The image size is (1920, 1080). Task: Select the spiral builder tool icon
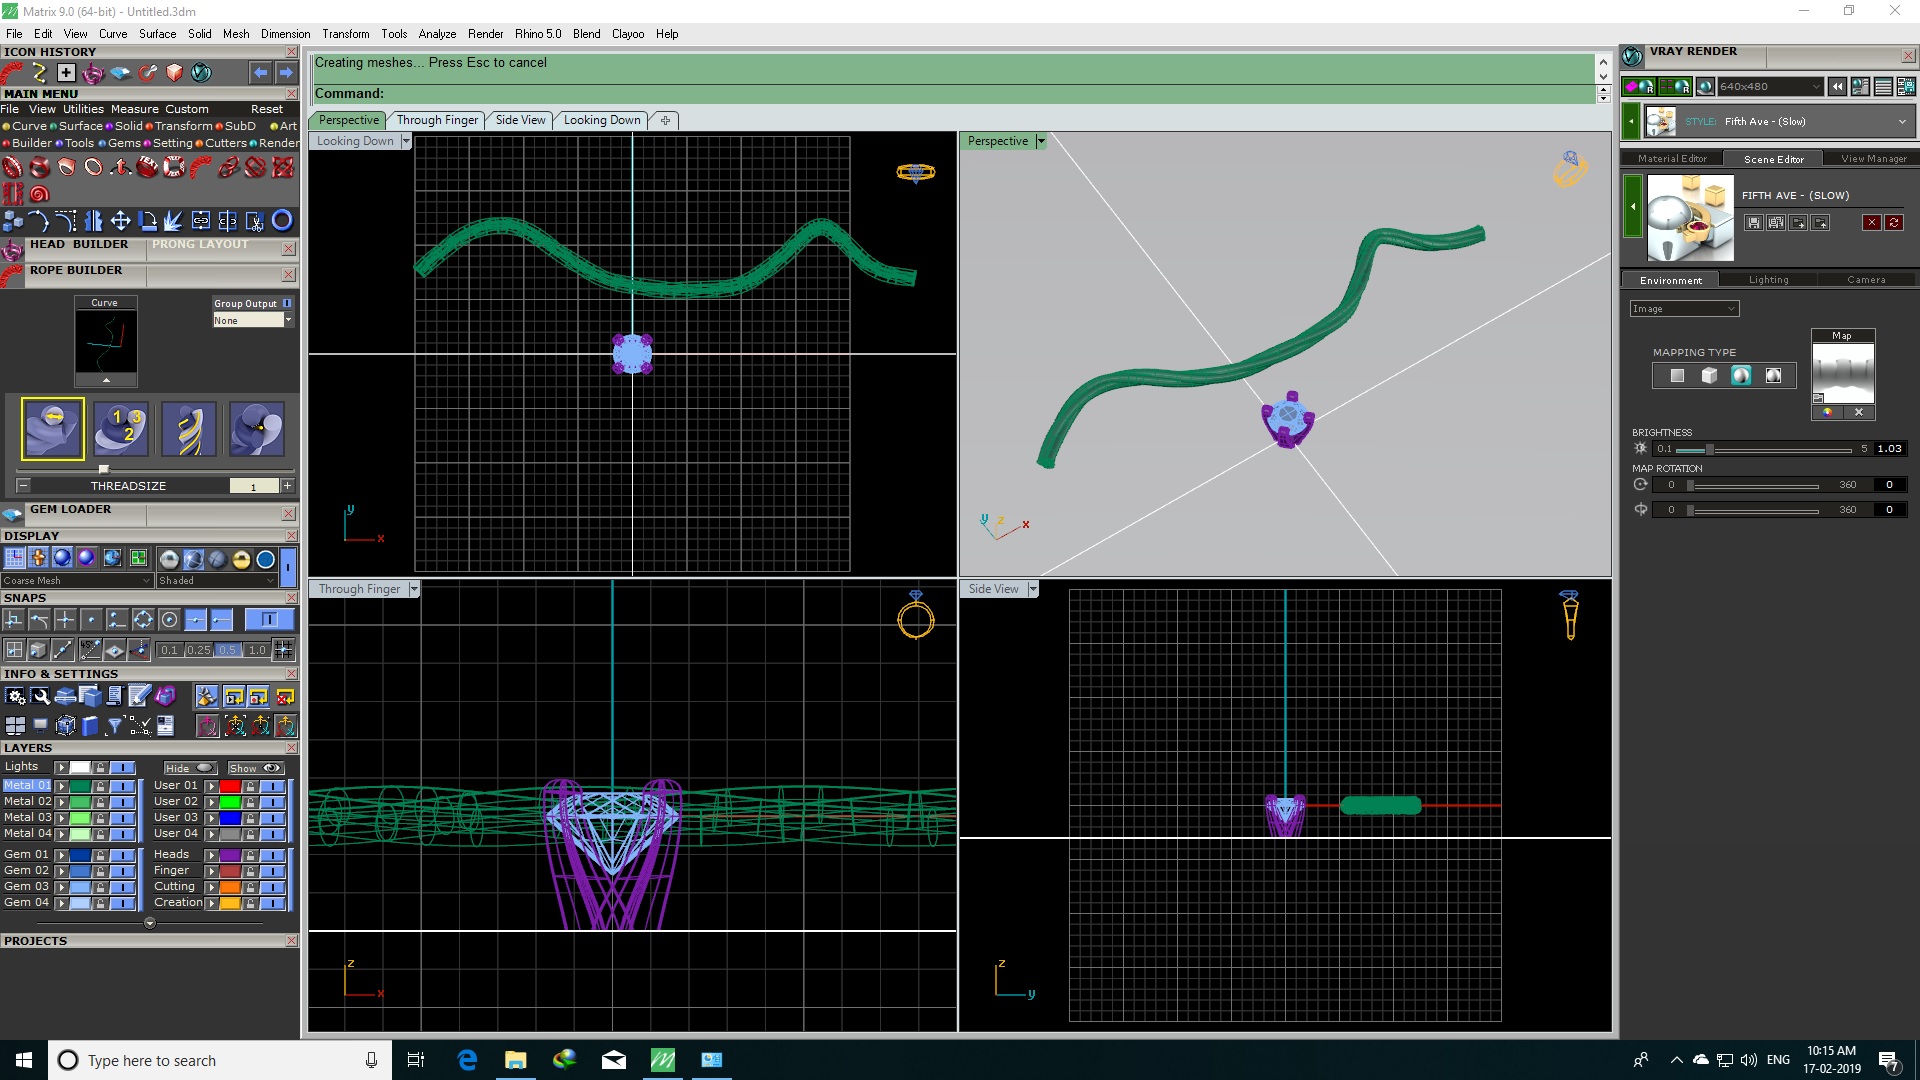39,194
